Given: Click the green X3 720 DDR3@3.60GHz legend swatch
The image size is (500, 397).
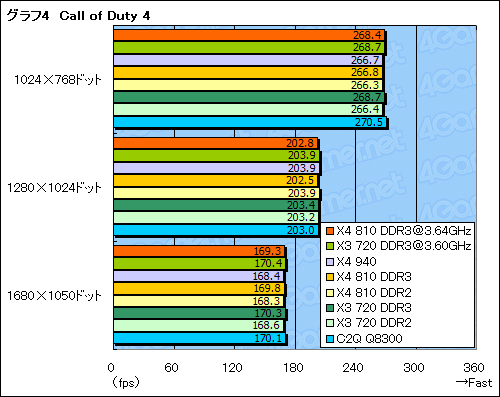Looking at the screenshot, I should click(x=330, y=246).
